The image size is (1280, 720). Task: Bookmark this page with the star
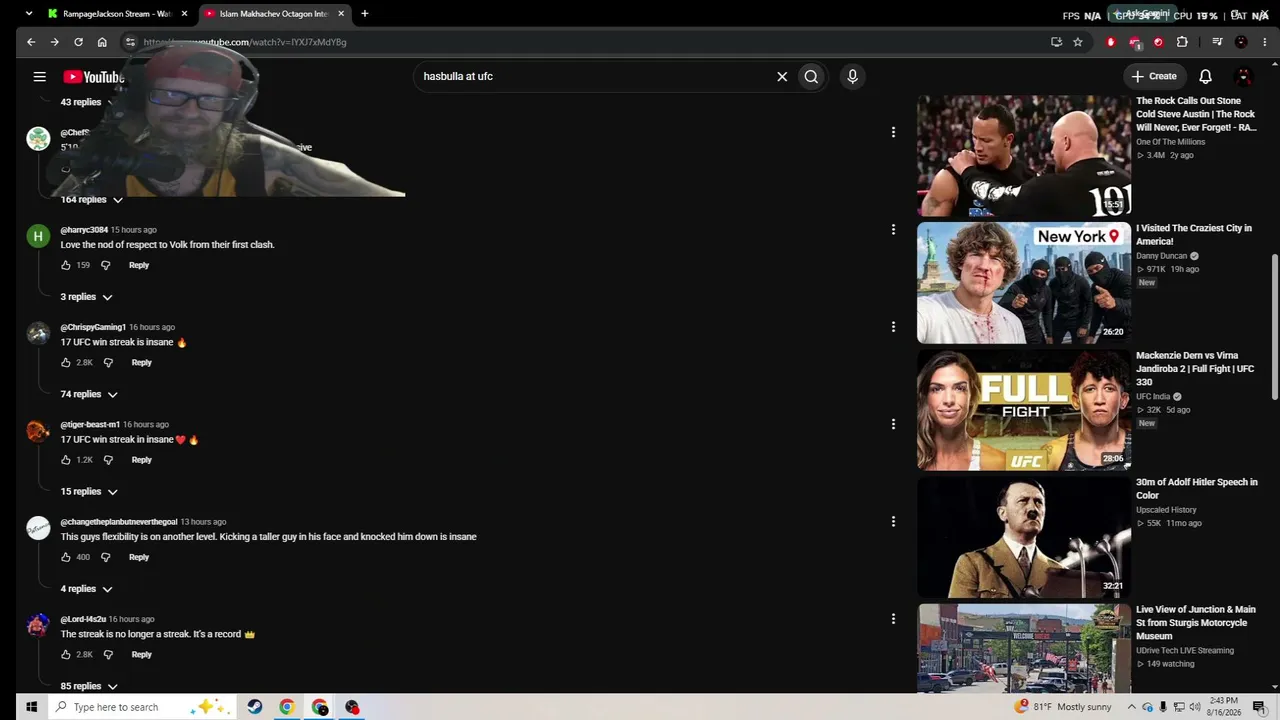pyautogui.click(x=1078, y=42)
